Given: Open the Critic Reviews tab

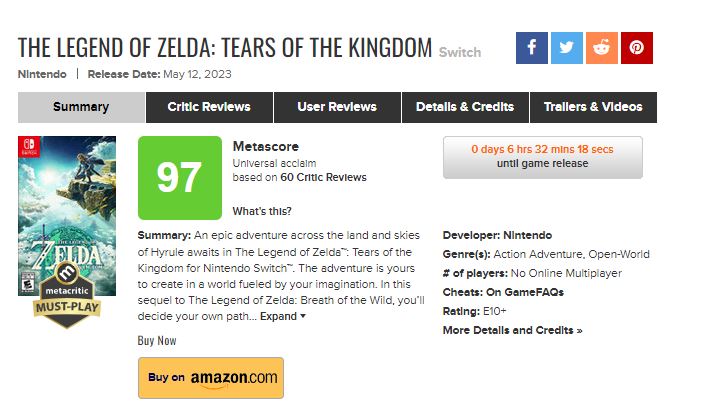Looking at the screenshot, I should point(209,107).
